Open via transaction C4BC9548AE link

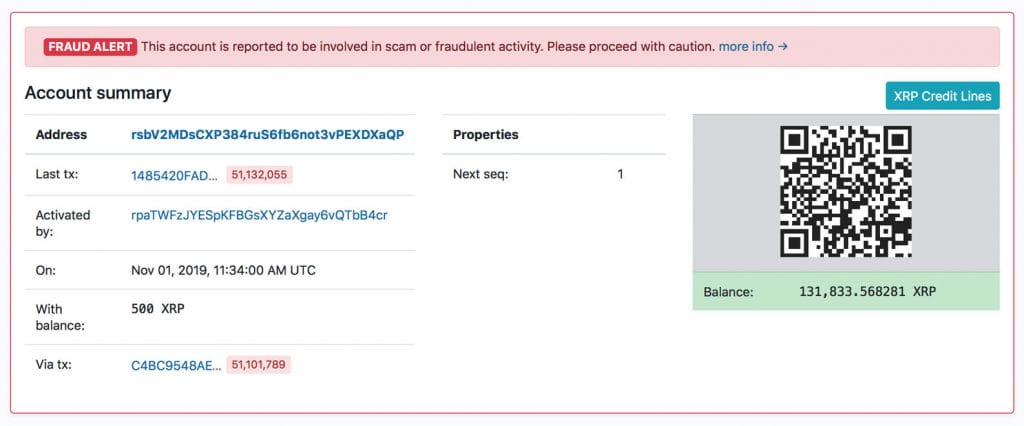[x=176, y=366]
